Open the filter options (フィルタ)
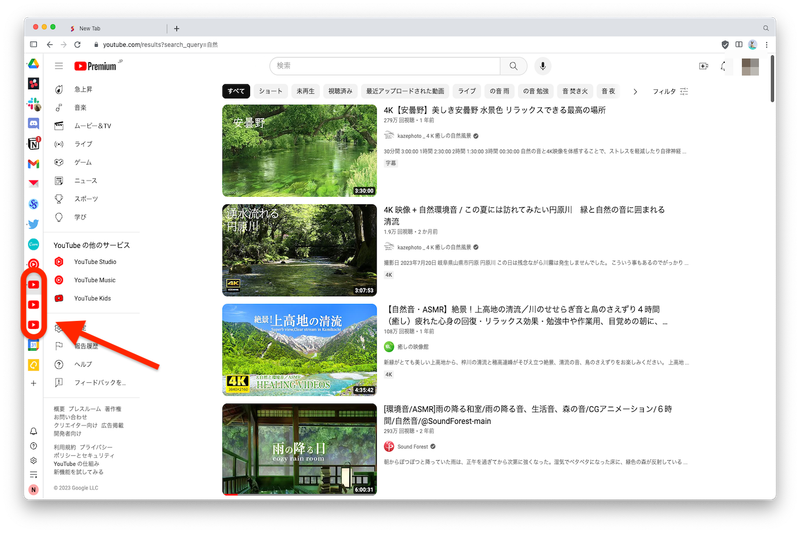Screen dimensions: 800x533 (670, 91)
